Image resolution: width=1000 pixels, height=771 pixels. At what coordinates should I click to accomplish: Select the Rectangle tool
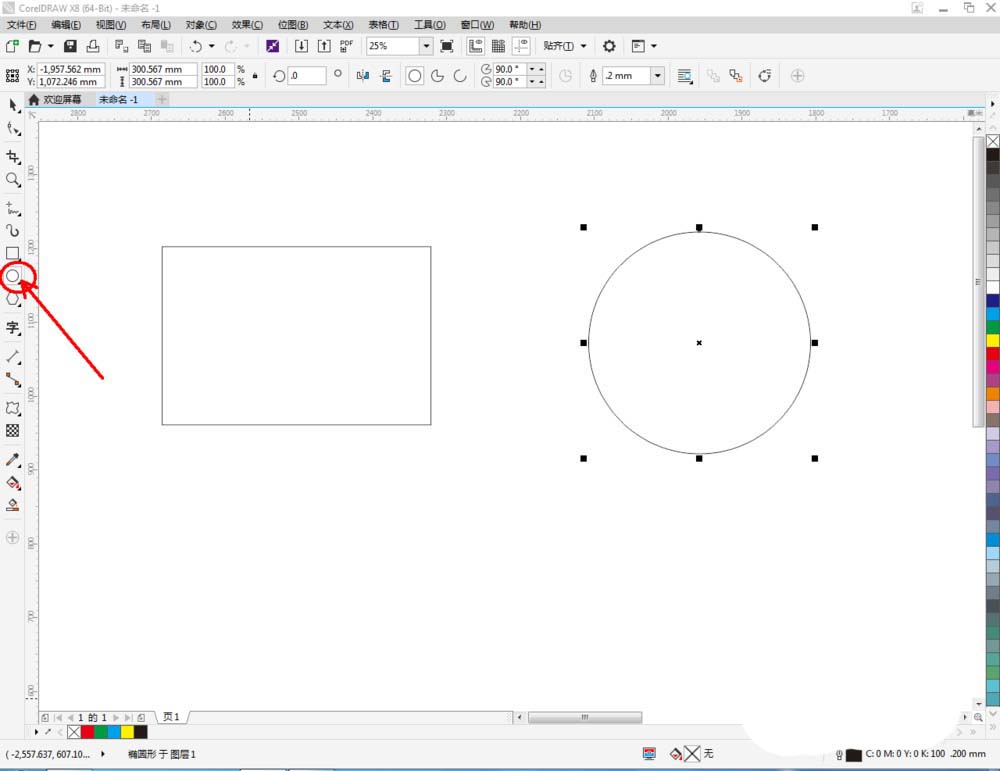pyautogui.click(x=13, y=253)
